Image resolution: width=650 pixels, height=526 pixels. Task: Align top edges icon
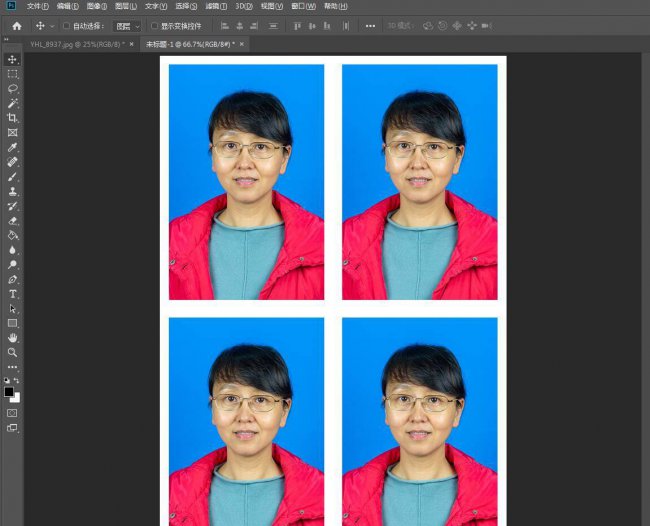coord(297,26)
